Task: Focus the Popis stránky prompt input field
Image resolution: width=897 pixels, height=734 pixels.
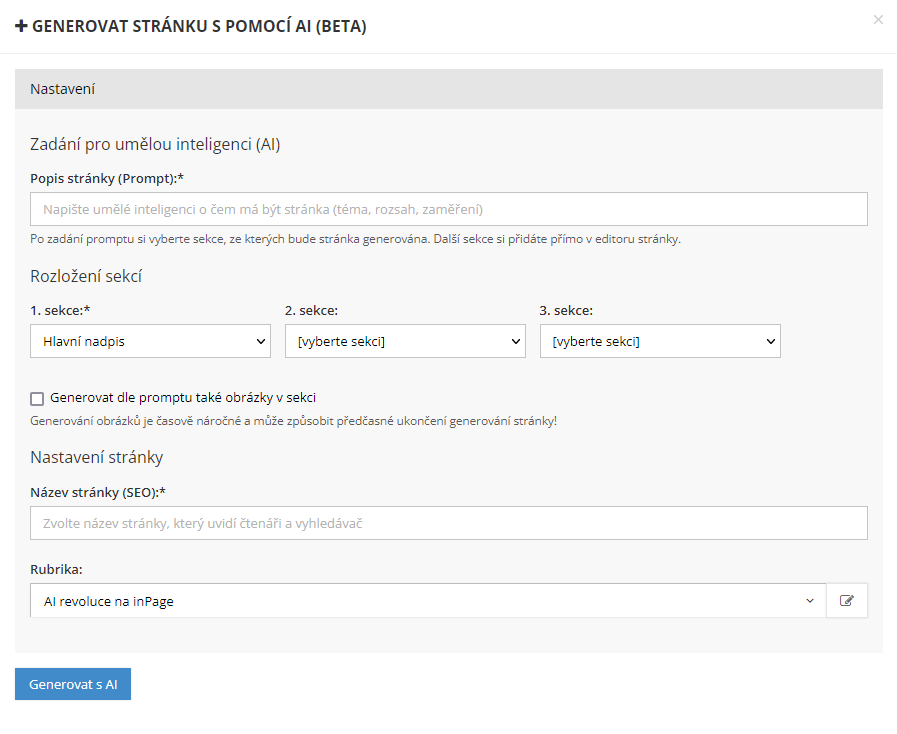Action: click(448, 209)
